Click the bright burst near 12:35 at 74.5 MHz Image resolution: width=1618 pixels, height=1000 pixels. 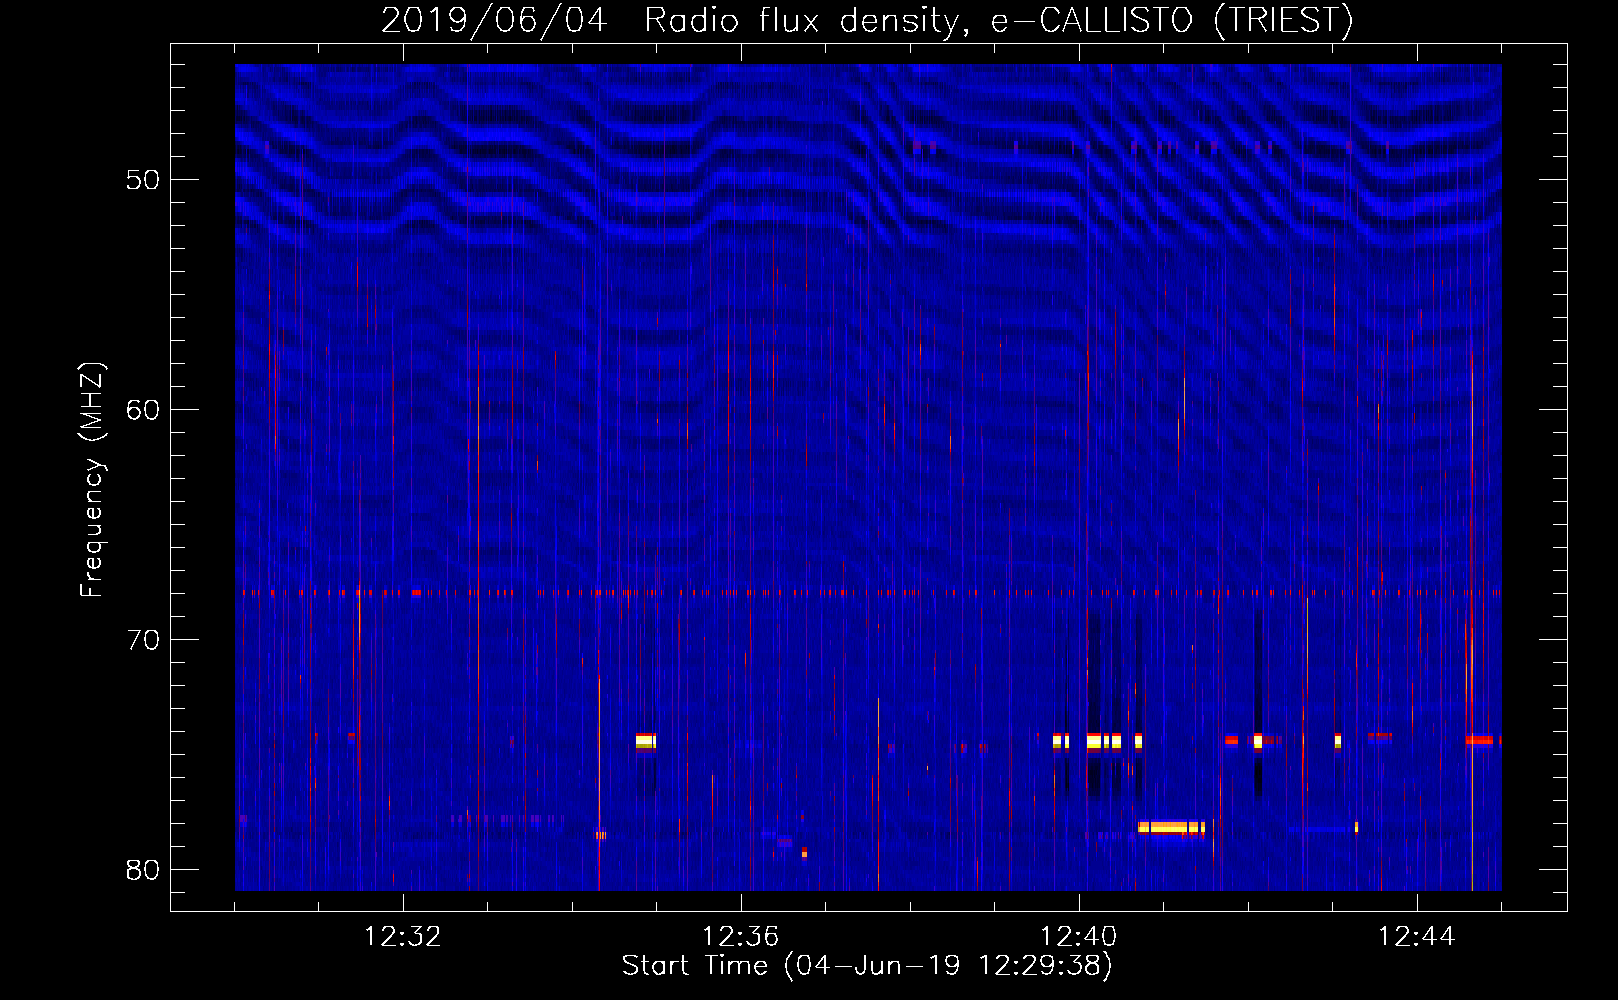tap(645, 741)
